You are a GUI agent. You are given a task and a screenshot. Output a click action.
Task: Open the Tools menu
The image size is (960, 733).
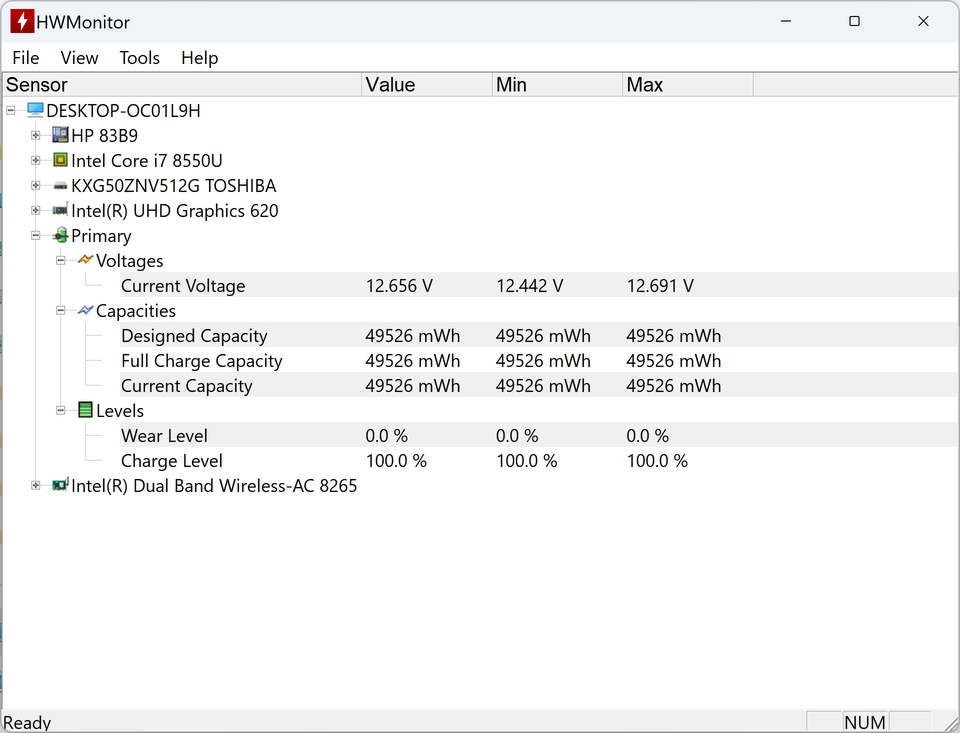(x=139, y=58)
